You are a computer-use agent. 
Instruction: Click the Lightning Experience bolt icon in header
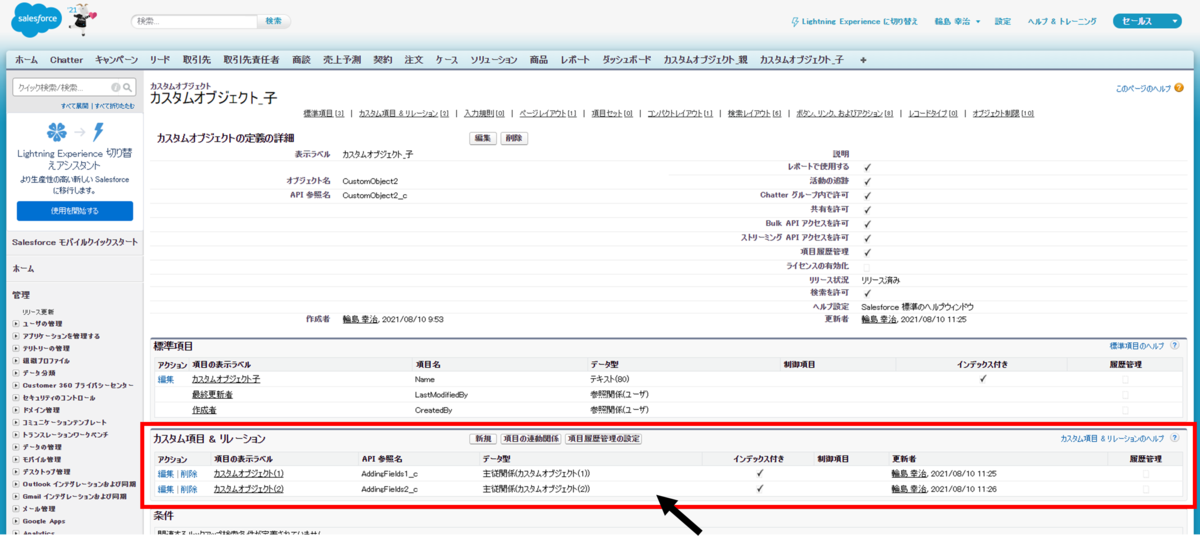point(794,21)
